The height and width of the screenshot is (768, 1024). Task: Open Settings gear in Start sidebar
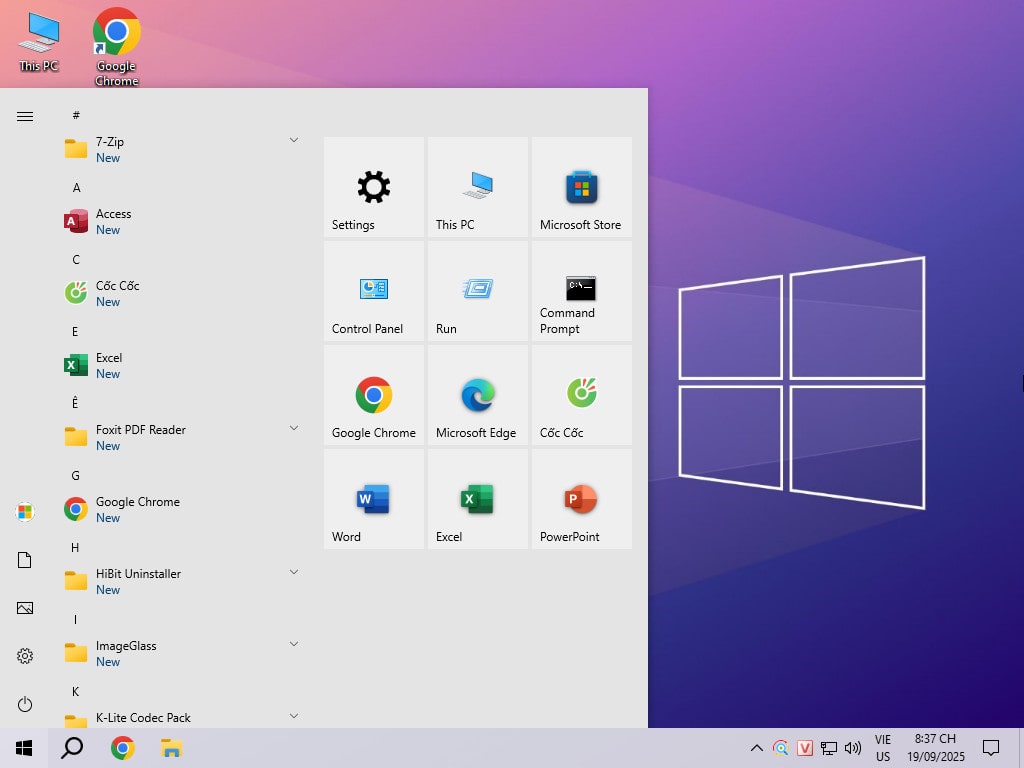pos(25,656)
